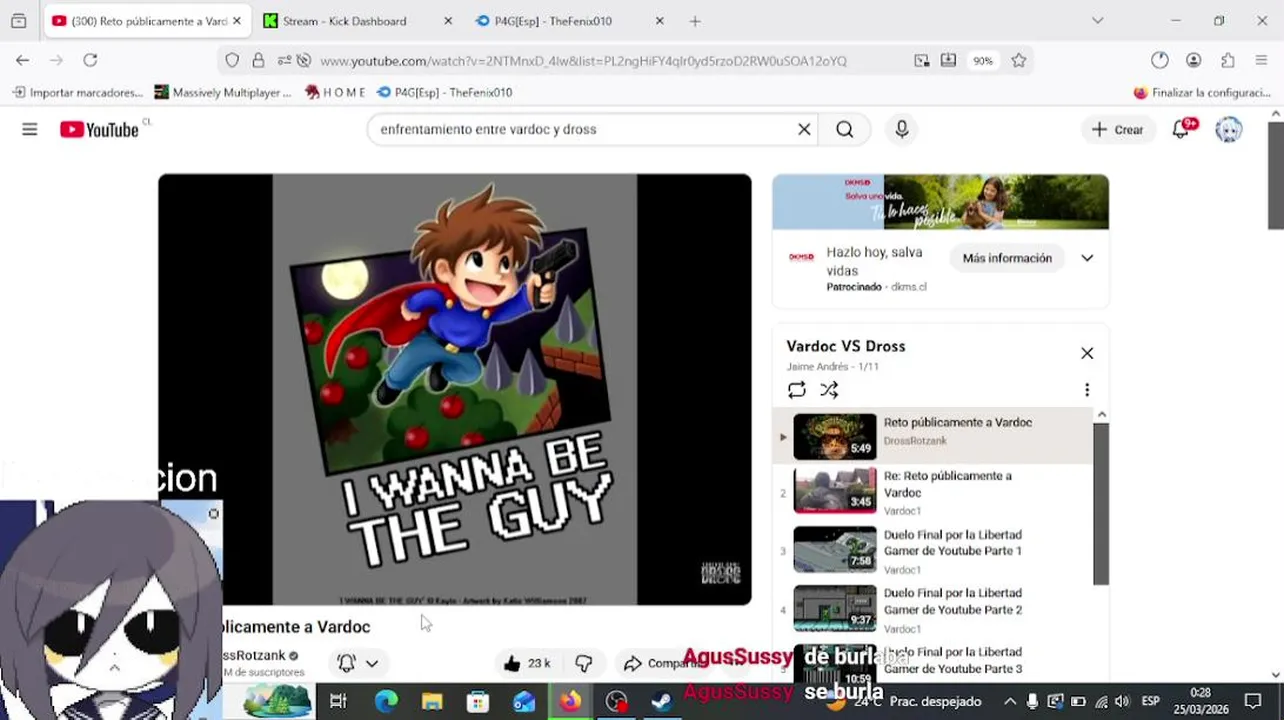This screenshot has width=1284, height=720.
Task: Open Firefox application menu
Action: coord(1261,60)
